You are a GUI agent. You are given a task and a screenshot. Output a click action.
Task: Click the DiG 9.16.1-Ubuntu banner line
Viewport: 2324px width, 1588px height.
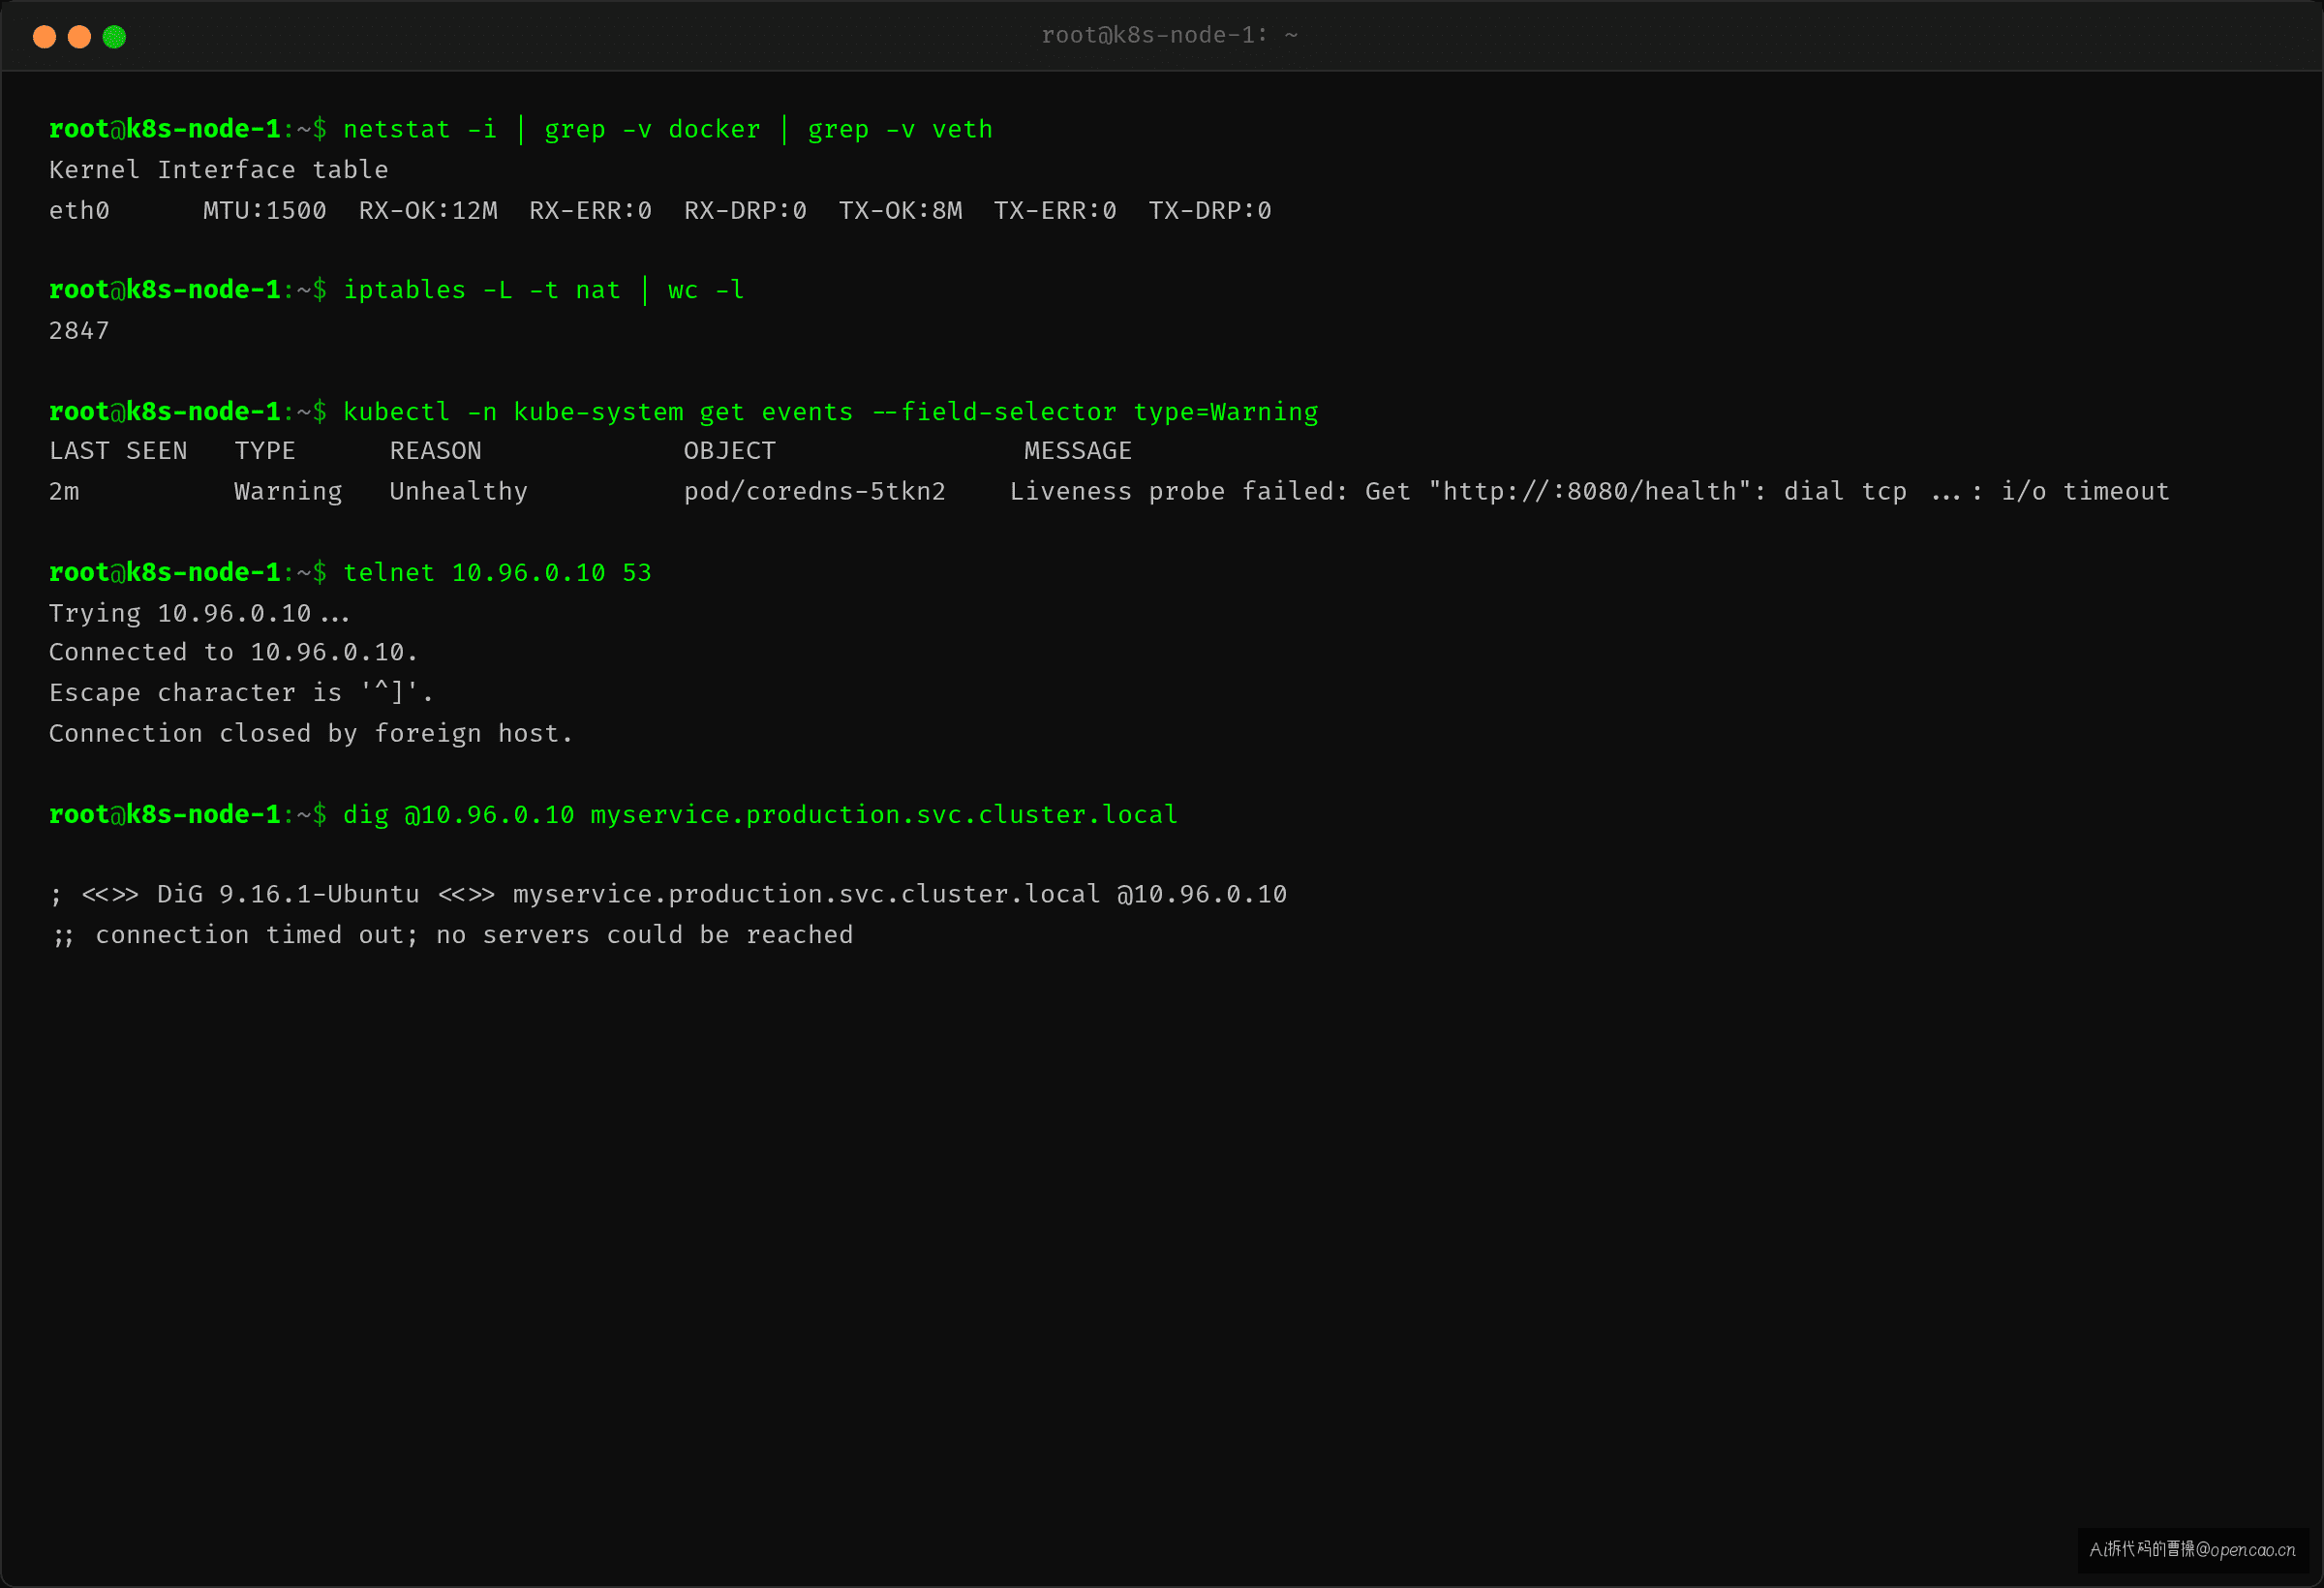pos(668,894)
